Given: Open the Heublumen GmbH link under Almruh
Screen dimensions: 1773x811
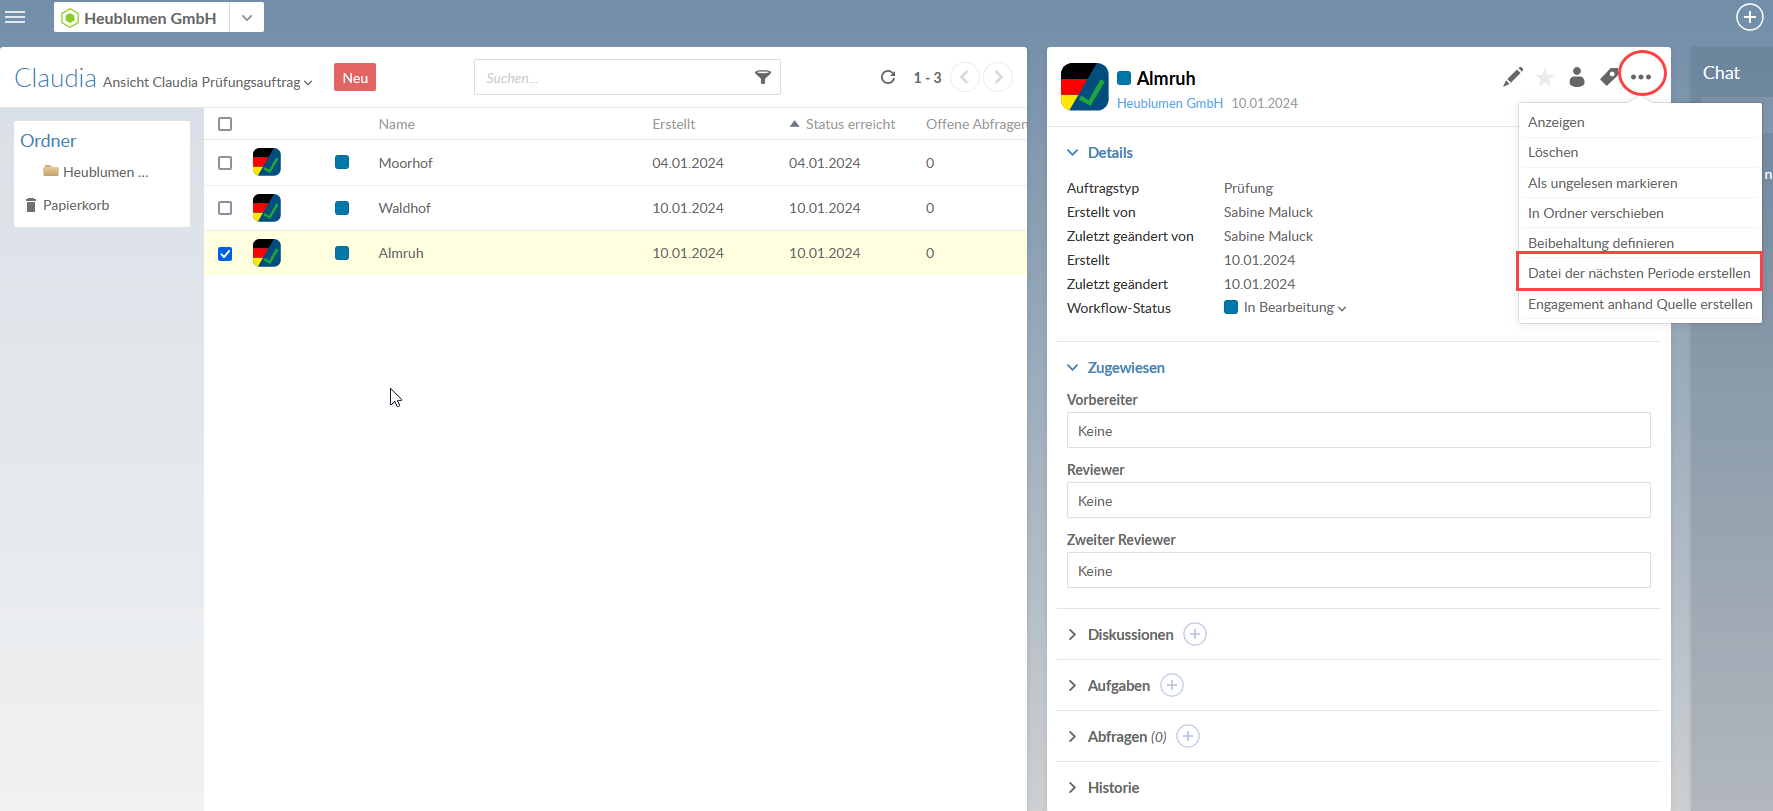Looking at the screenshot, I should pyautogui.click(x=1170, y=103).
